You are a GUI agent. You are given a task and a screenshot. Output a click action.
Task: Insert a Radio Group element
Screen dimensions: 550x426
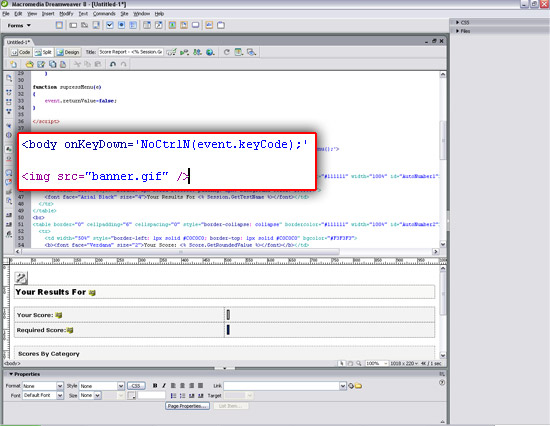point(133,25)
